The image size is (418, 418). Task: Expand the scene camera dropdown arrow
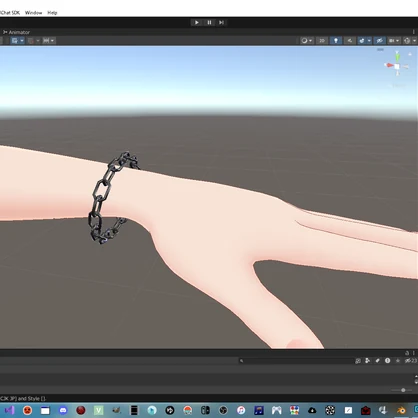398,41
